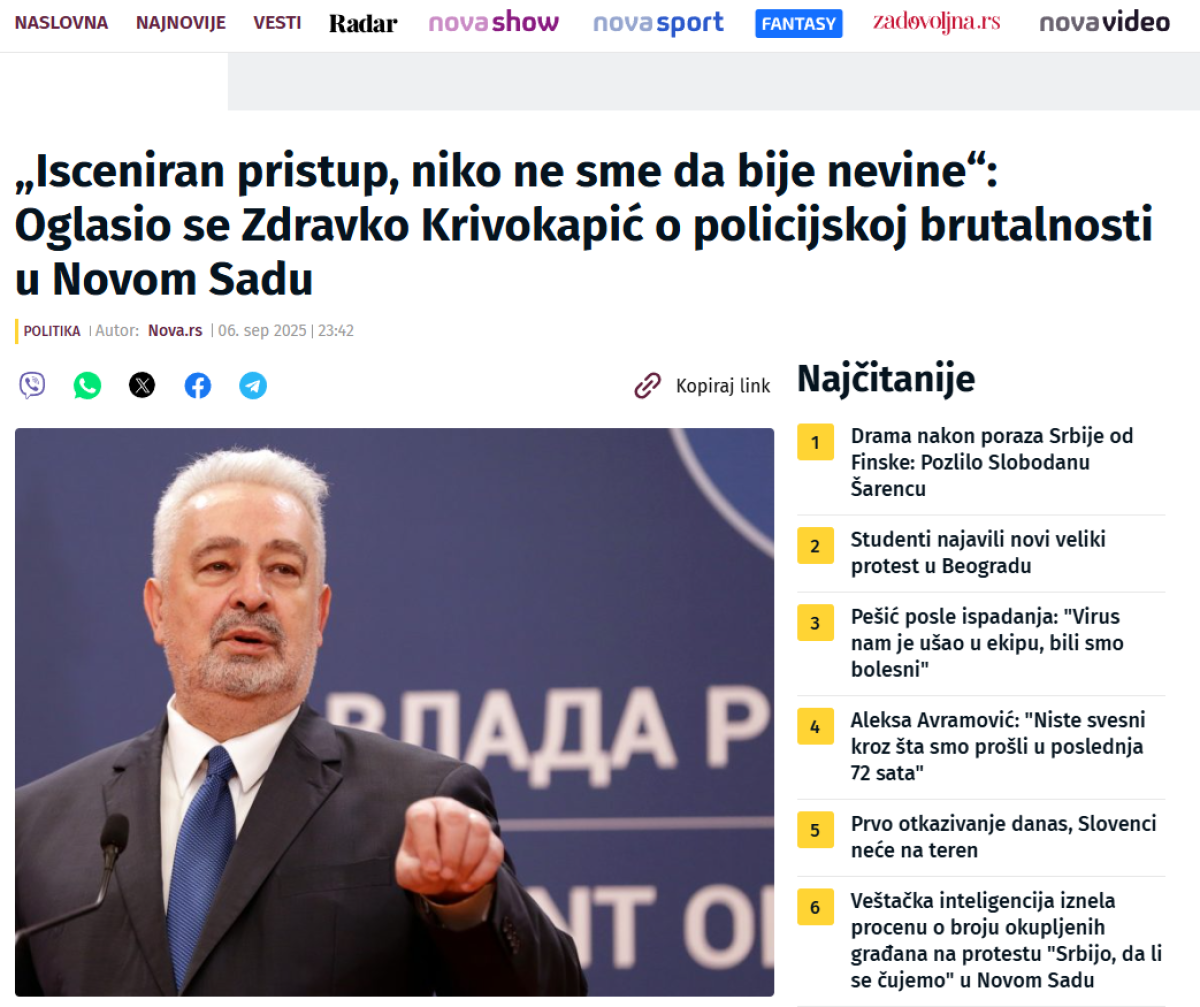Open article image of Krivokapić
The image size is (1200, 1007).
click(x=394, y=712)
